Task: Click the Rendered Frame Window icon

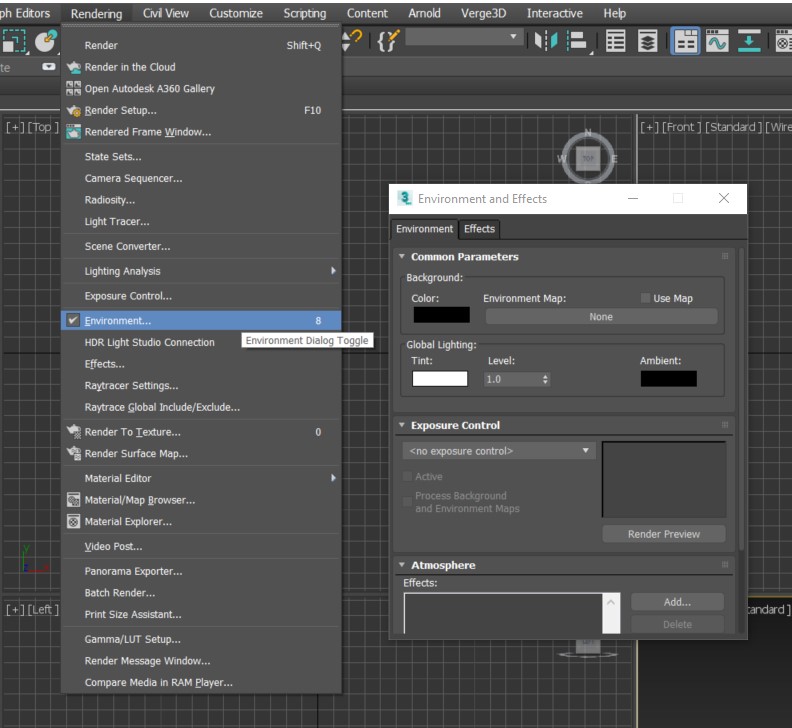Action: pyautogui.click(x=73, y=131)
